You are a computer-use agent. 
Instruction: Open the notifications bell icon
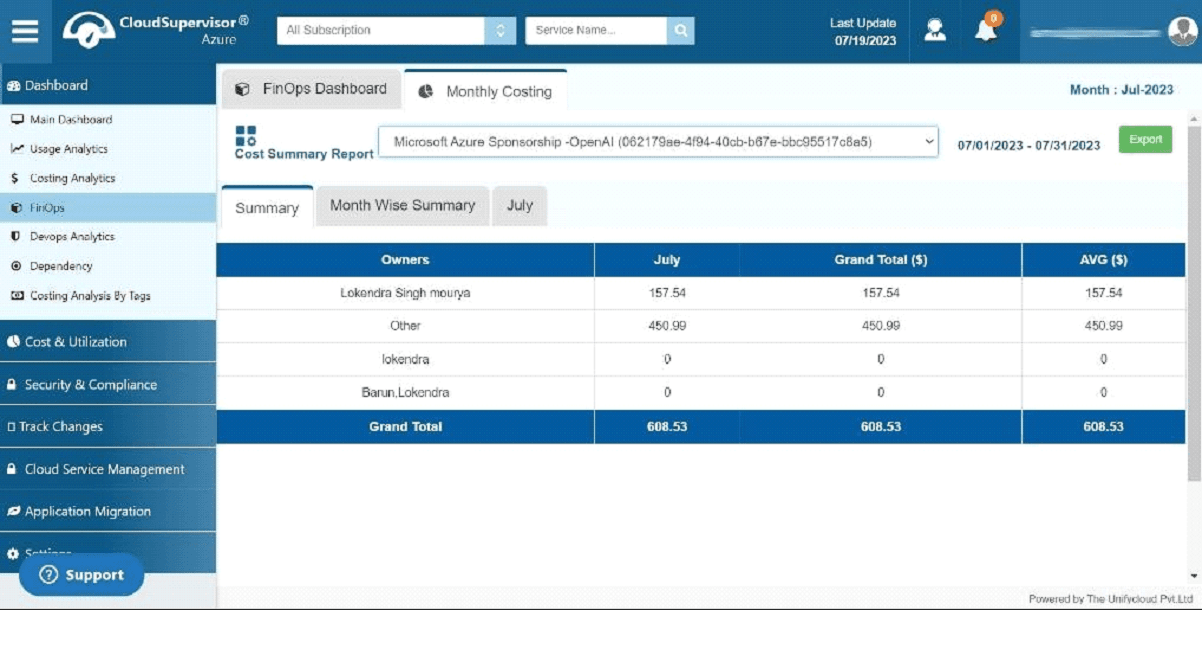tap(986, 29)
